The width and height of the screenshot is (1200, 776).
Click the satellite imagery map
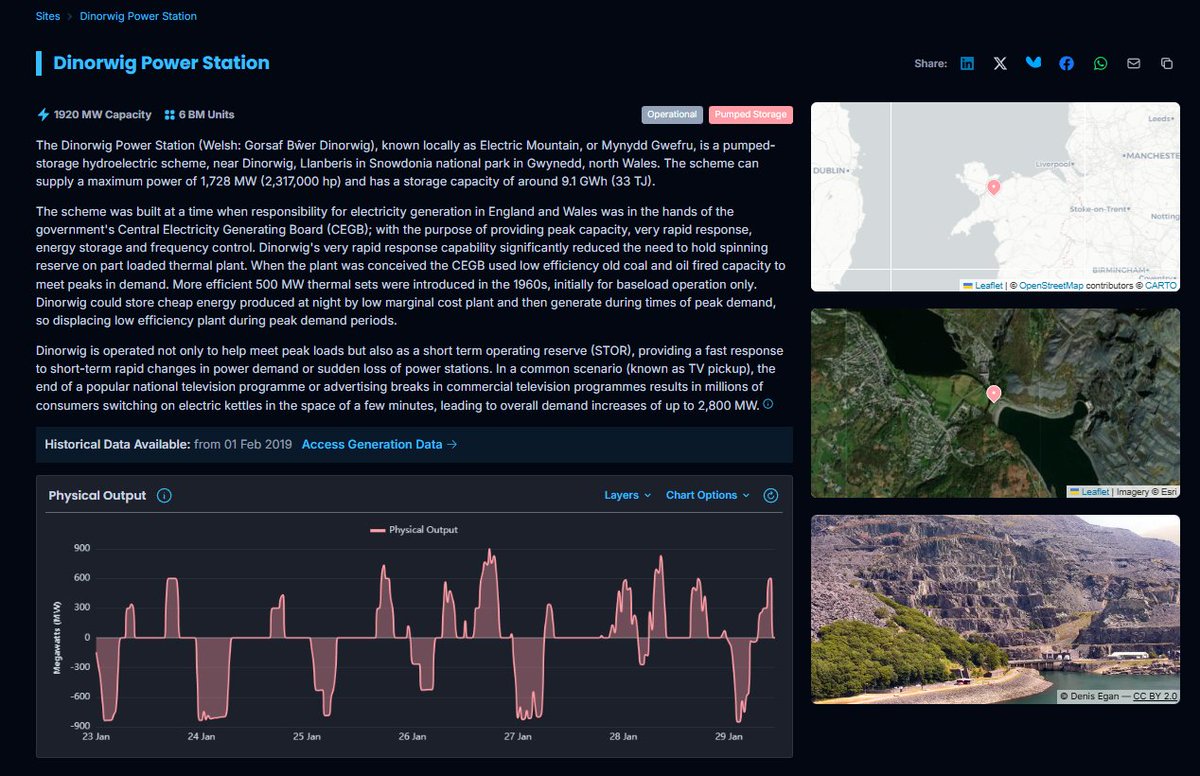click(995, 403)
